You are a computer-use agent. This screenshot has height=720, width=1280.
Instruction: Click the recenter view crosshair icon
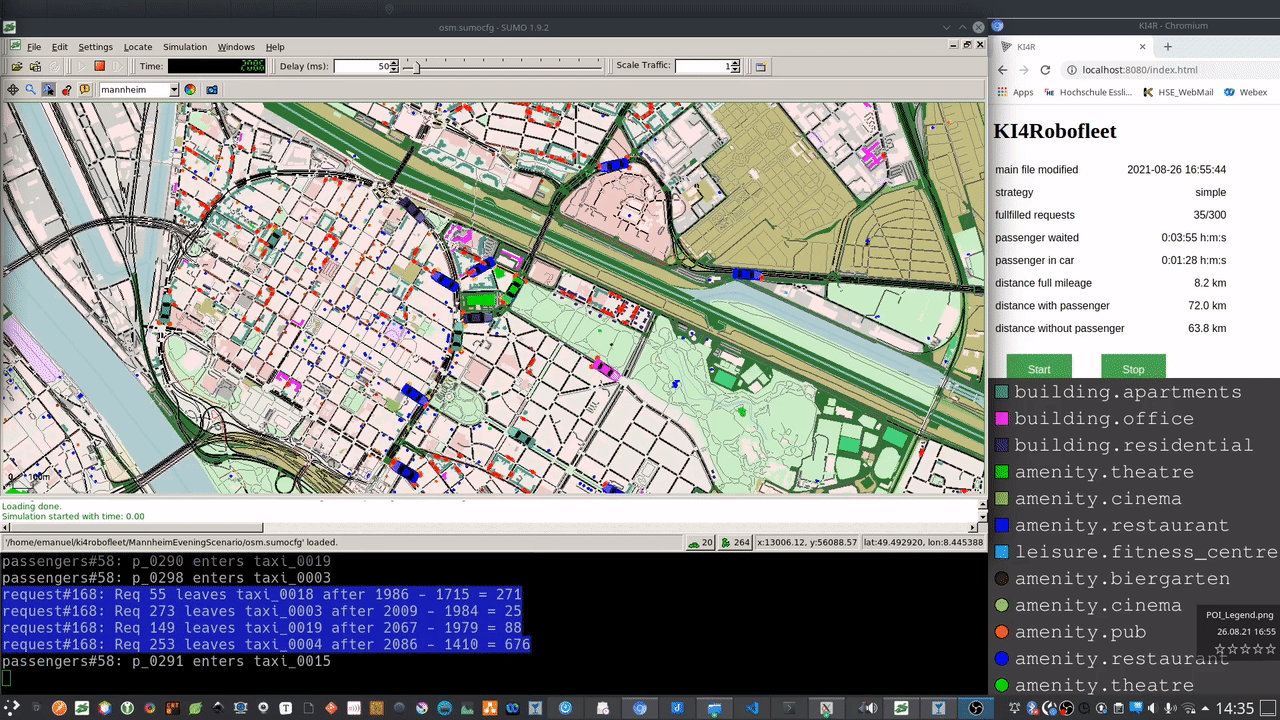[x=13, y=90]
